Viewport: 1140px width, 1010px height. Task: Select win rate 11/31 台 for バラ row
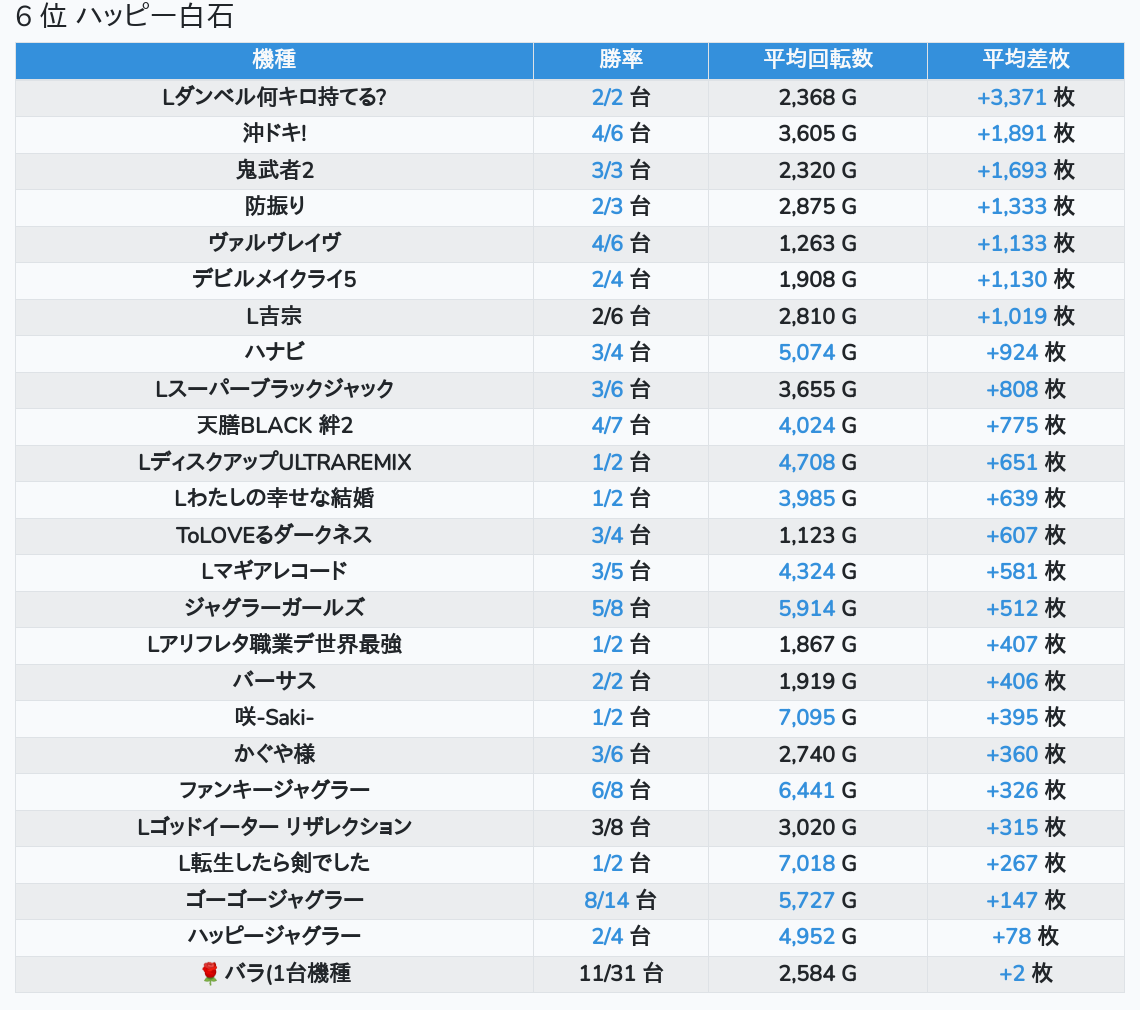(621, 973)
